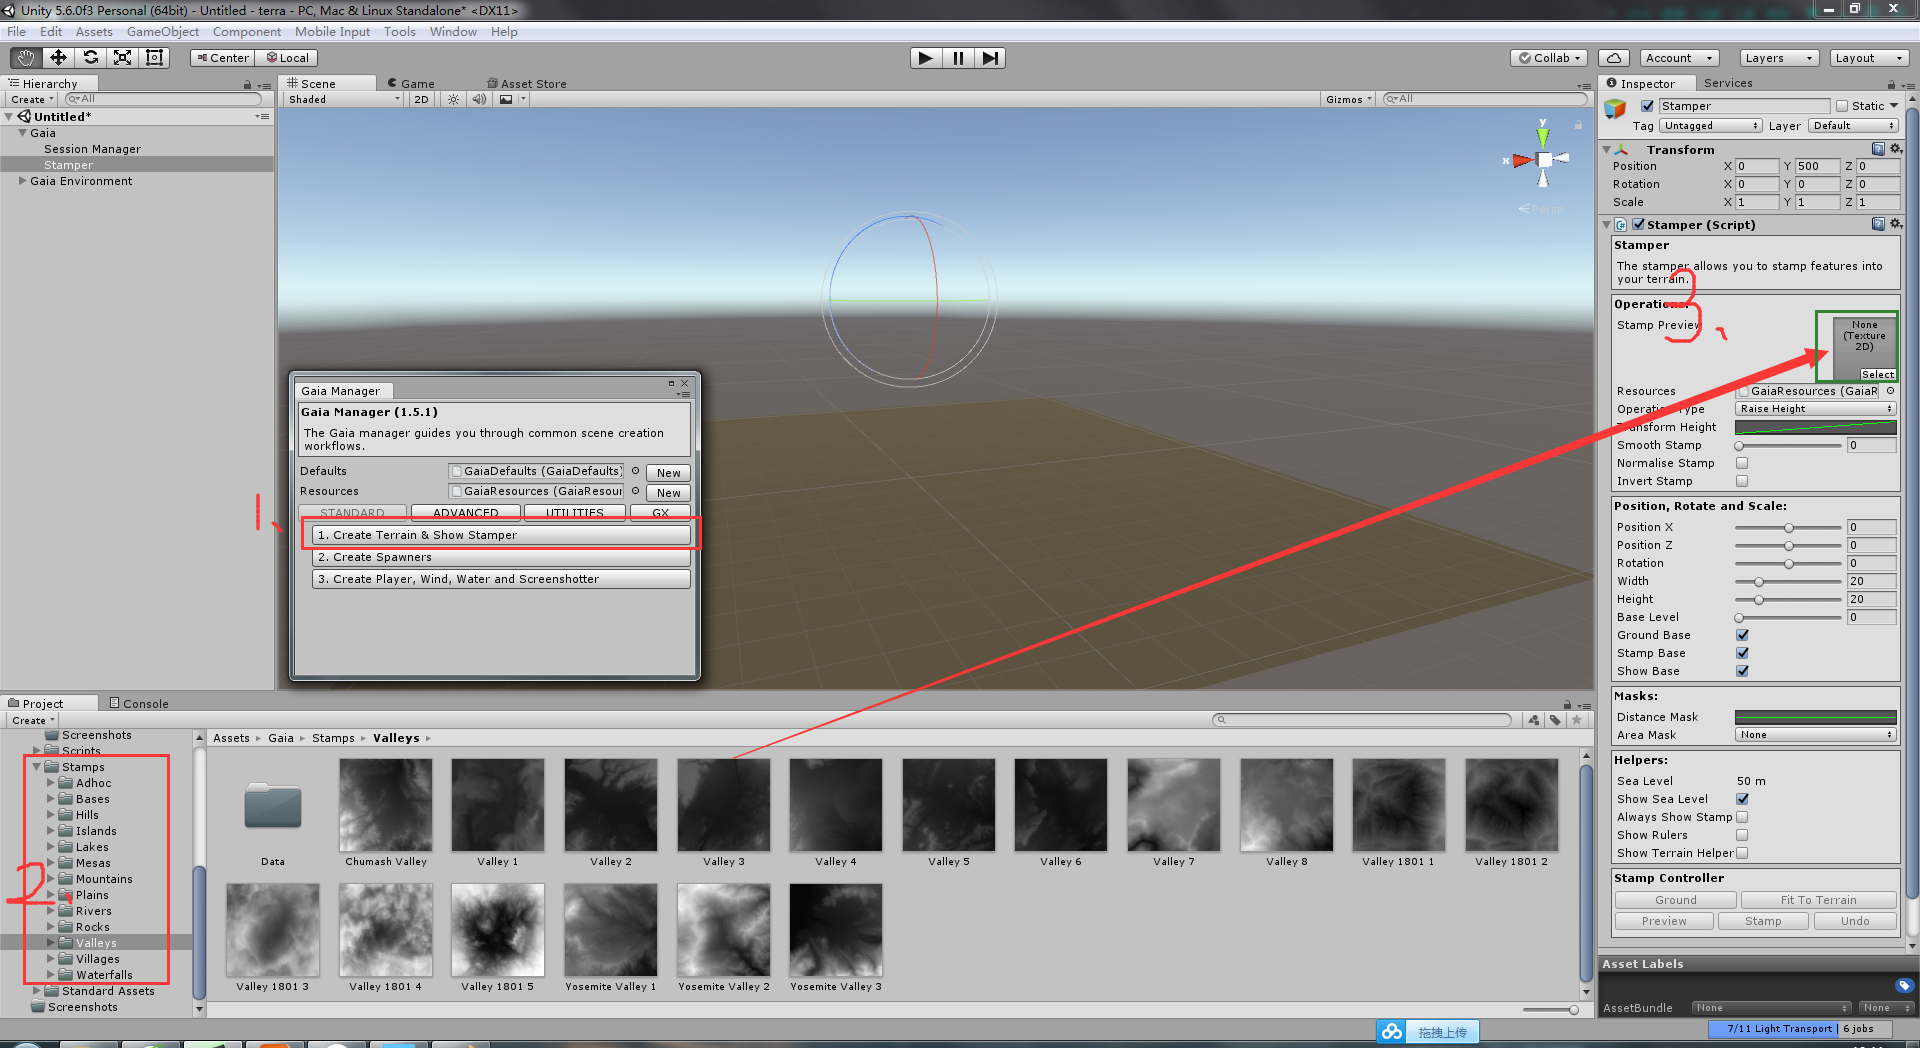Select the Hand tool

24,57
